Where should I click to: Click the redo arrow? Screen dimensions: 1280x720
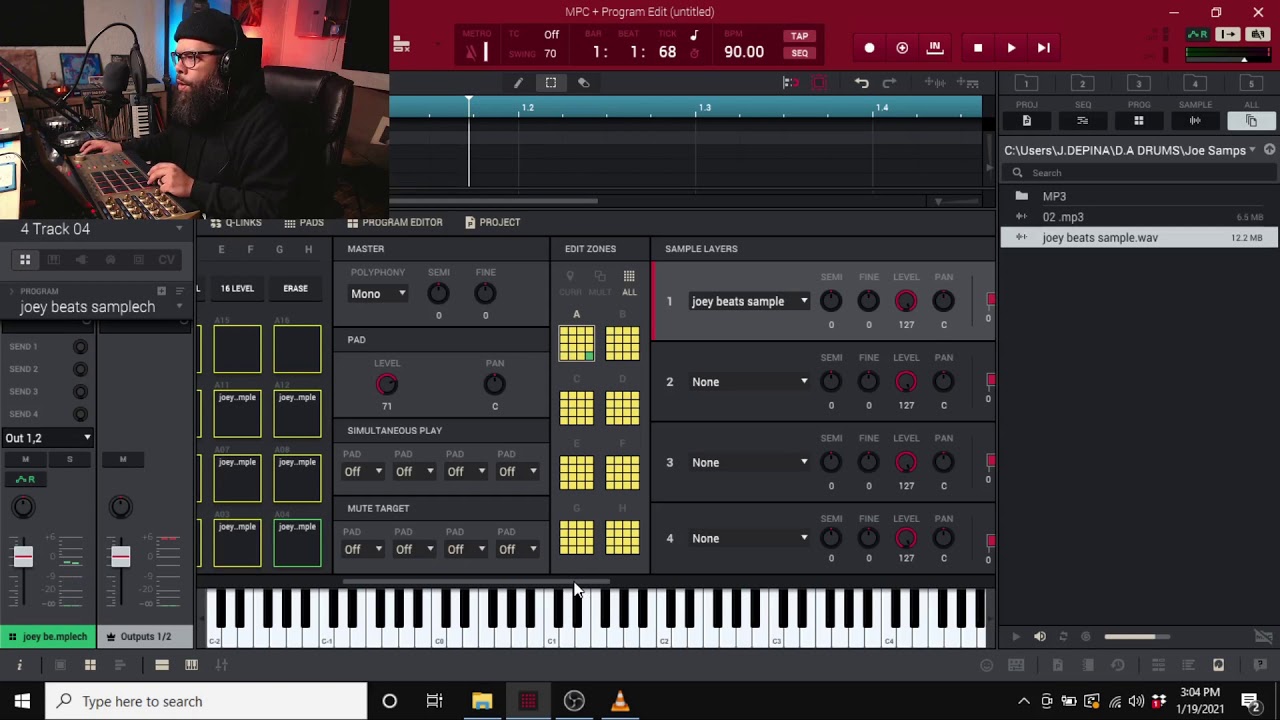889,83
